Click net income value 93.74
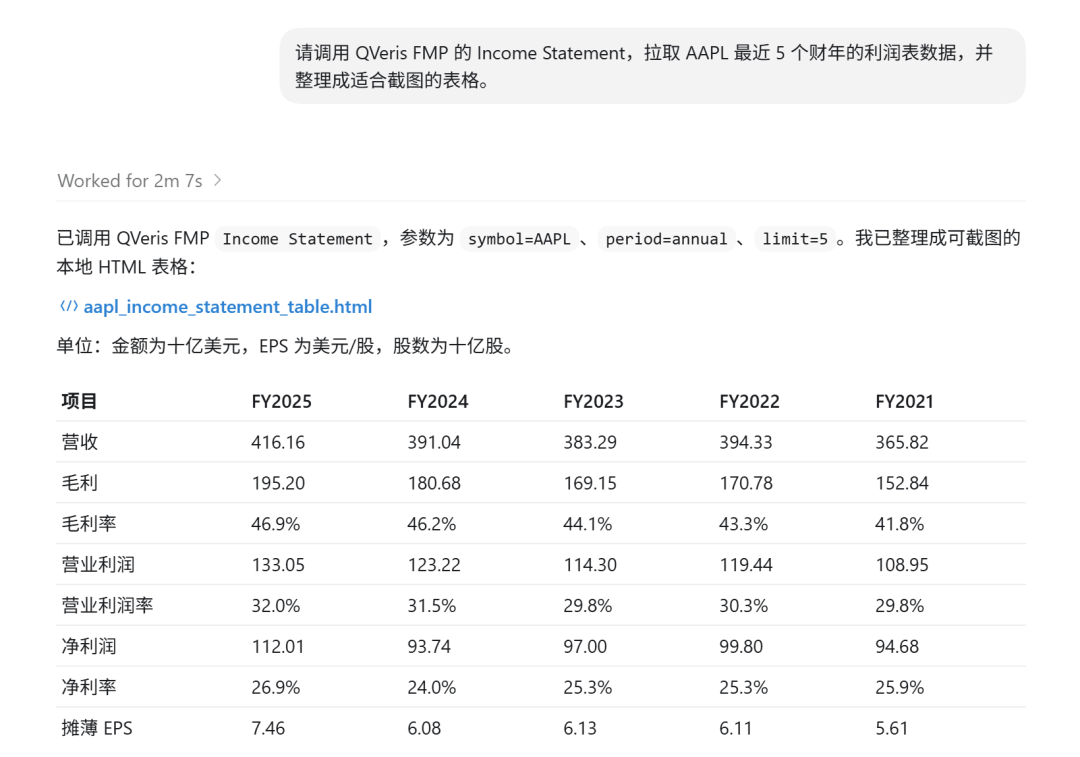The height and width of the screenshot is (757, 1080). point(429,646)
